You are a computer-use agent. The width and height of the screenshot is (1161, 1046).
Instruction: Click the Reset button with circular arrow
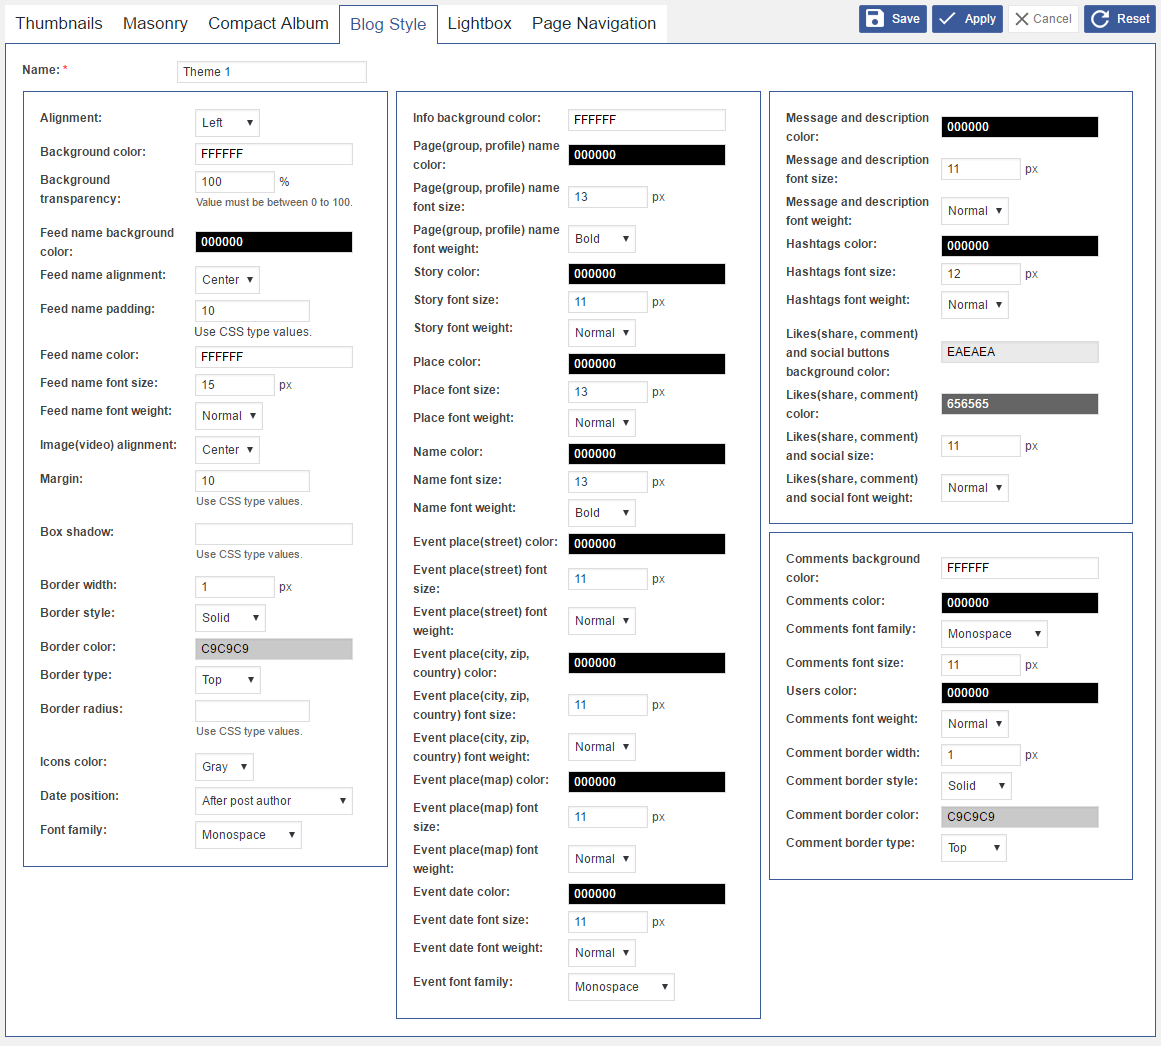pyautogui.click(x=1119, y=19)
